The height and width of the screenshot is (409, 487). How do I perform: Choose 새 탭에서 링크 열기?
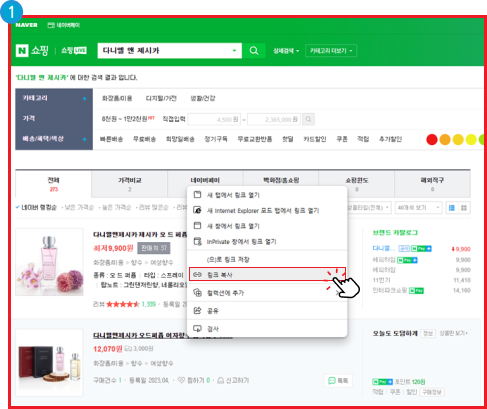pos(268,195)
